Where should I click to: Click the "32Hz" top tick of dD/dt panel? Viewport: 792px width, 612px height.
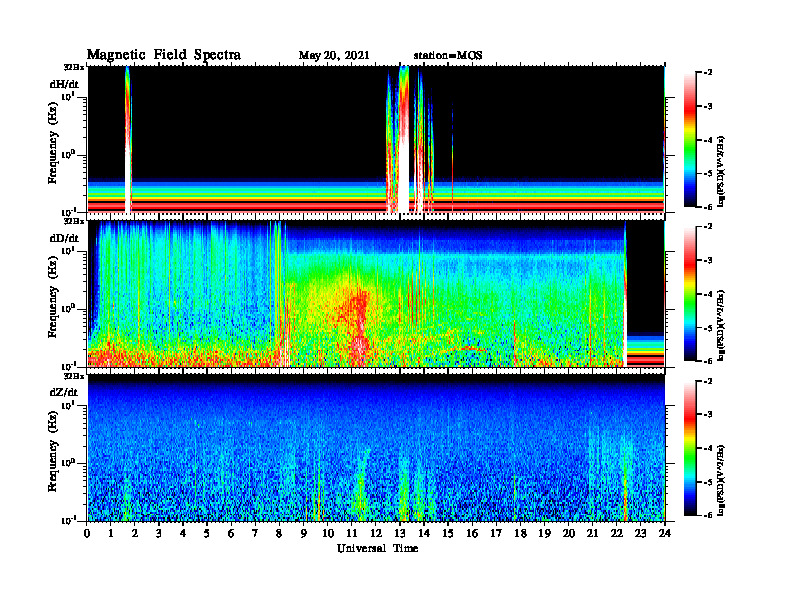[74, 221]
